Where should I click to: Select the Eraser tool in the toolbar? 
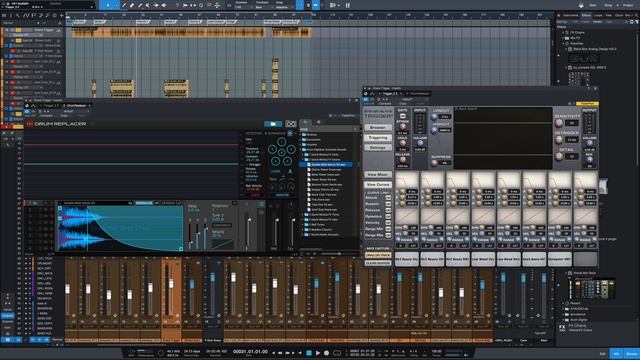[x=132, y=5]
